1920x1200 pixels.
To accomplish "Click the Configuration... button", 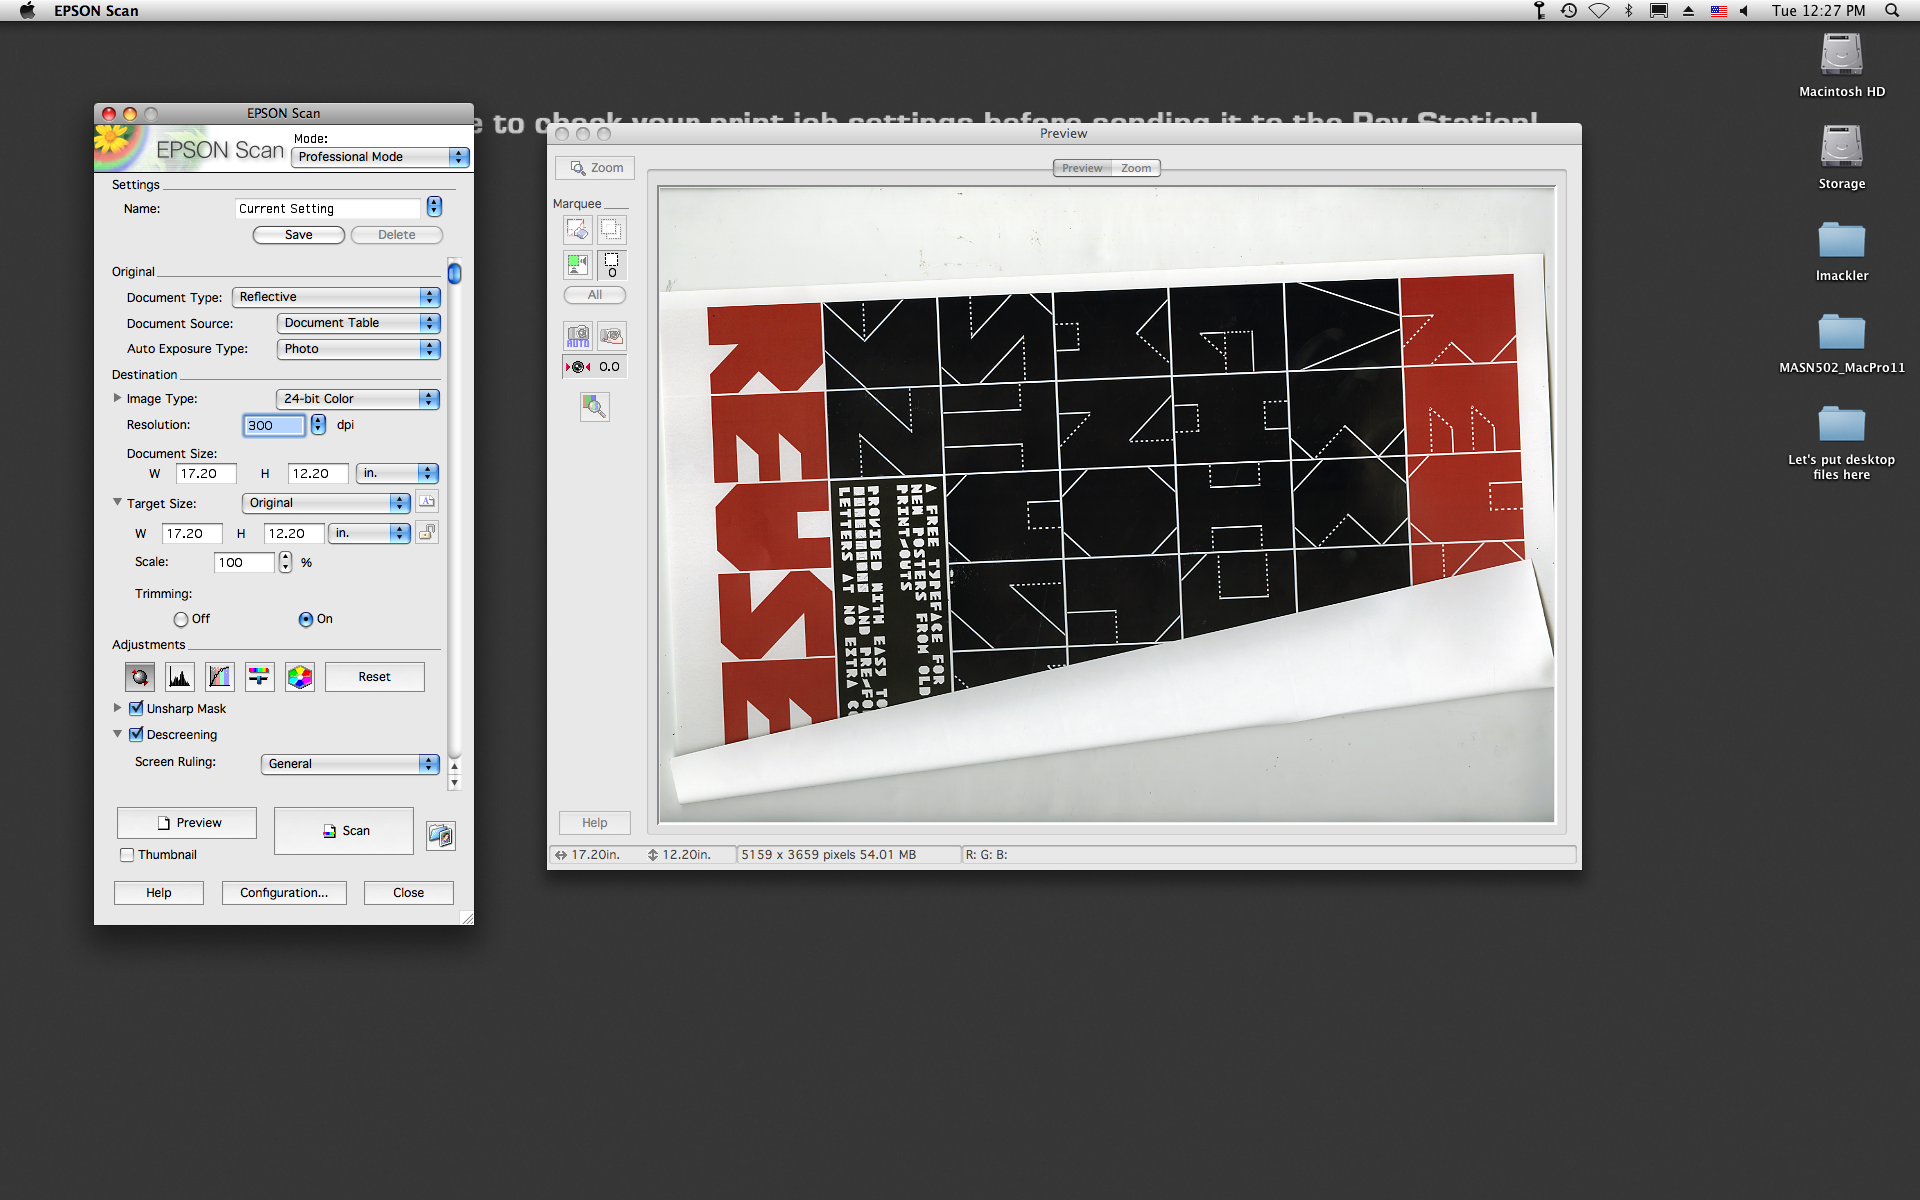I will (284, 893).
